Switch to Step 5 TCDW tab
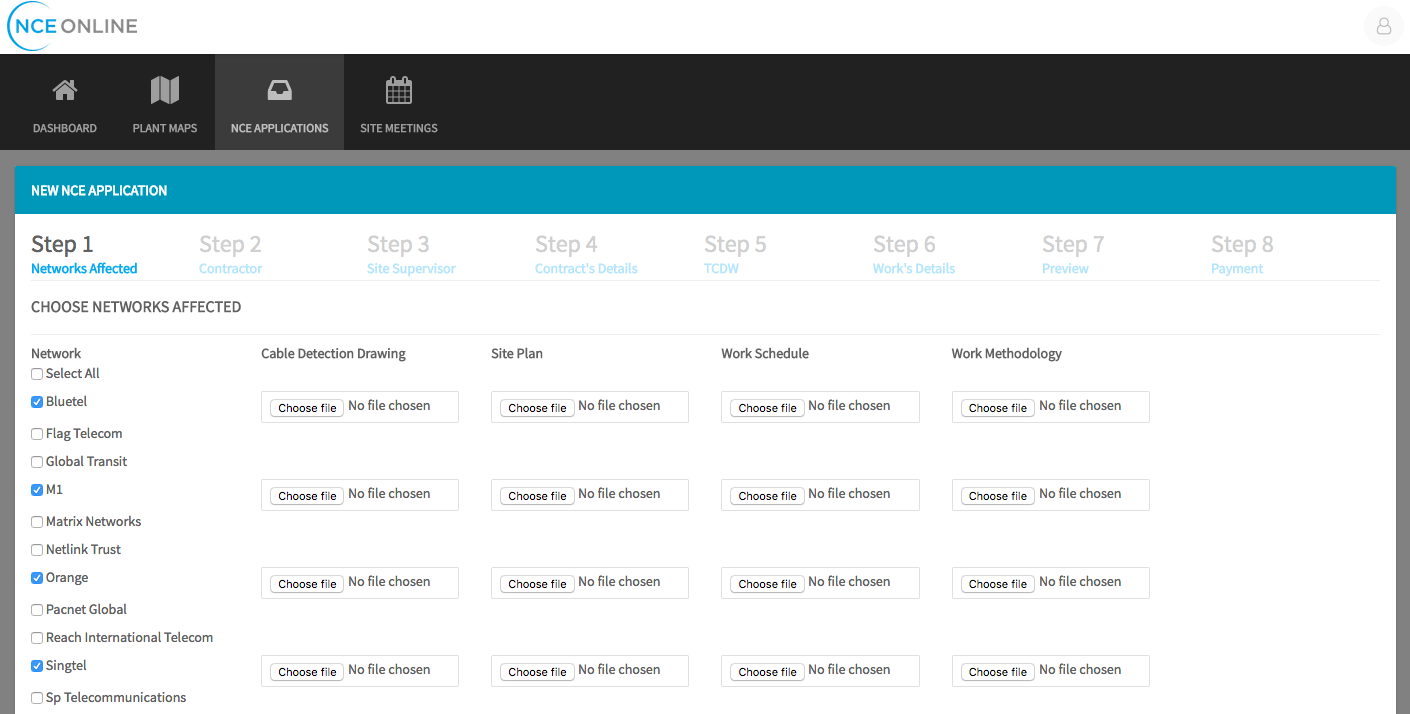Image resolution: width=1410 pixels, height=714 pixels. pyautogui.click(x=734, y=254)
